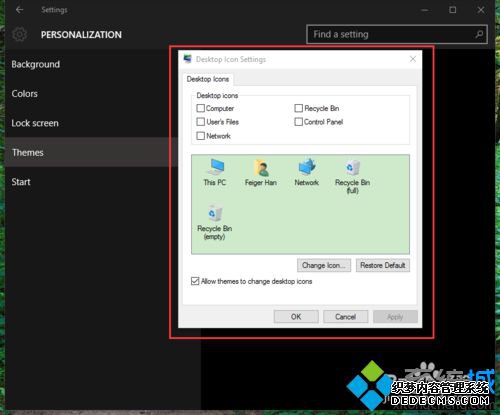This screenshot has width=500, height=415.
Task: Click the back arrow in Settings window
Action: click(19, 10)
